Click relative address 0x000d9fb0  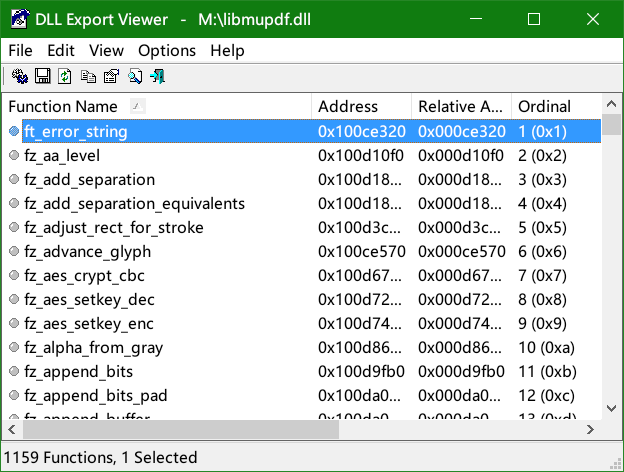click(x=461, y=371)
